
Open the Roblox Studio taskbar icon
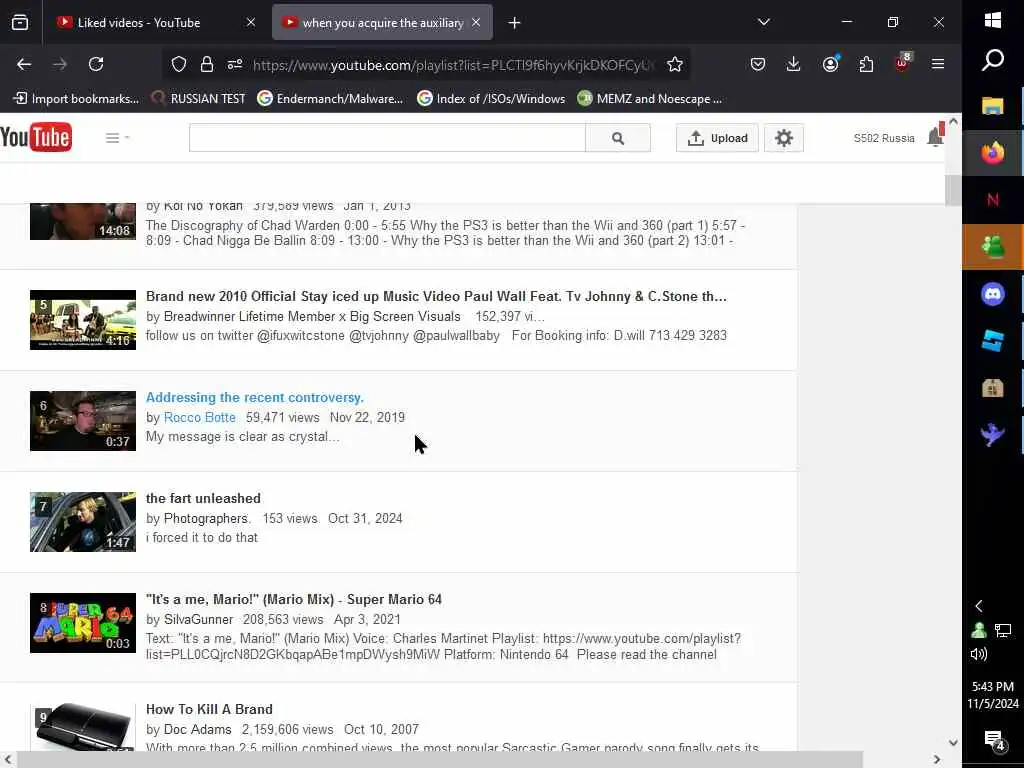tap(993, 342)
